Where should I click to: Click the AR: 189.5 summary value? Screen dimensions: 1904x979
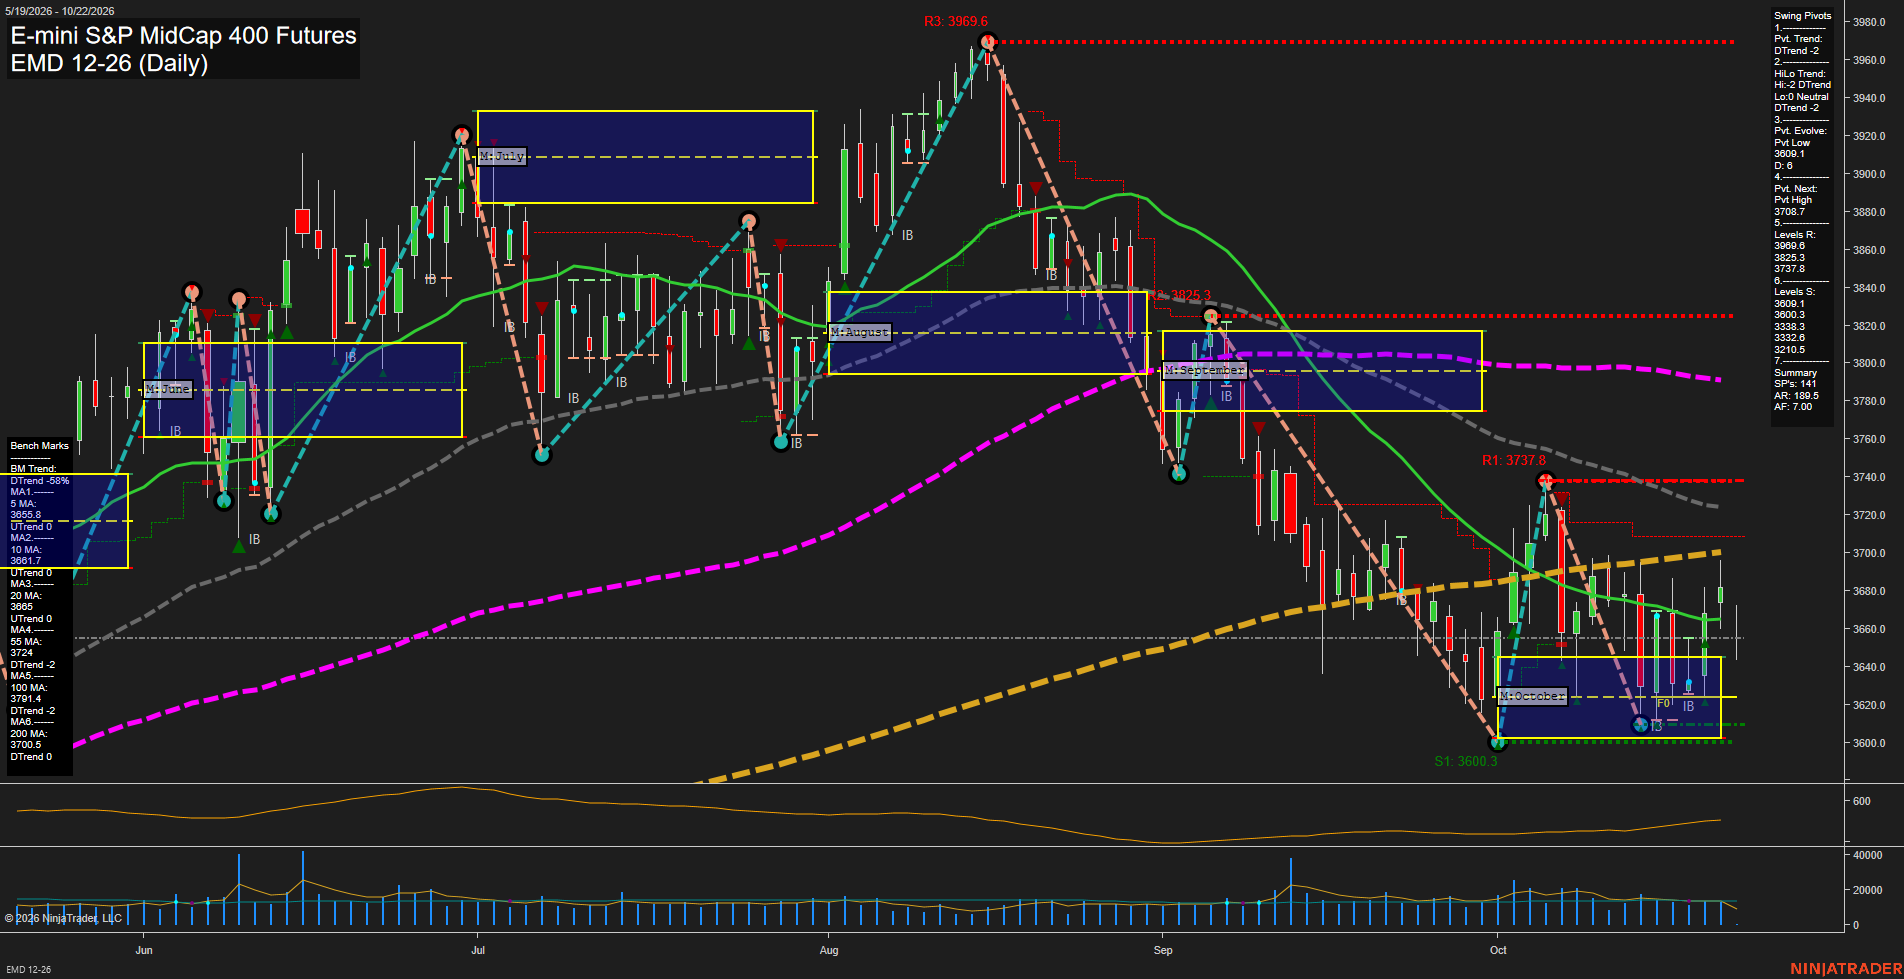click(1797, 396)
